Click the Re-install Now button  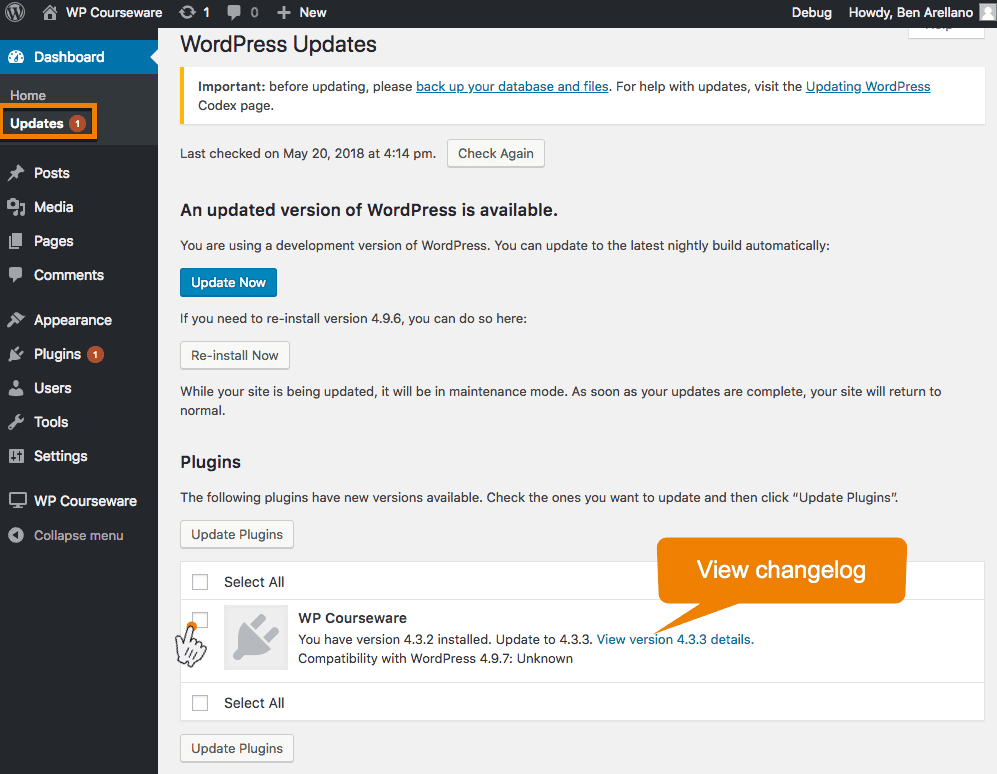click(235, 356)
